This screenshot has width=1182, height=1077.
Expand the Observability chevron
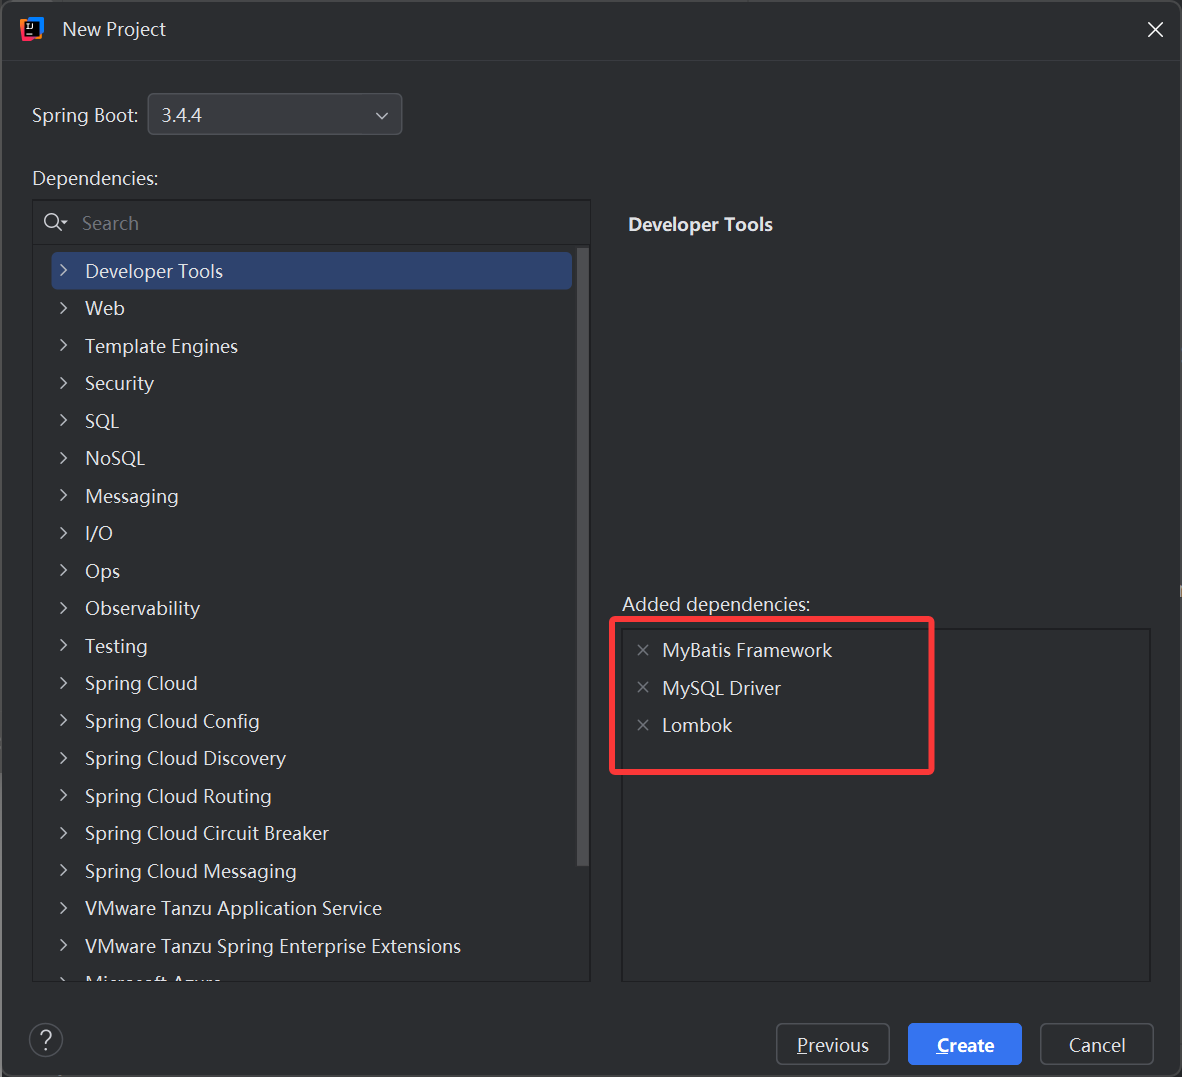(64, 608)
